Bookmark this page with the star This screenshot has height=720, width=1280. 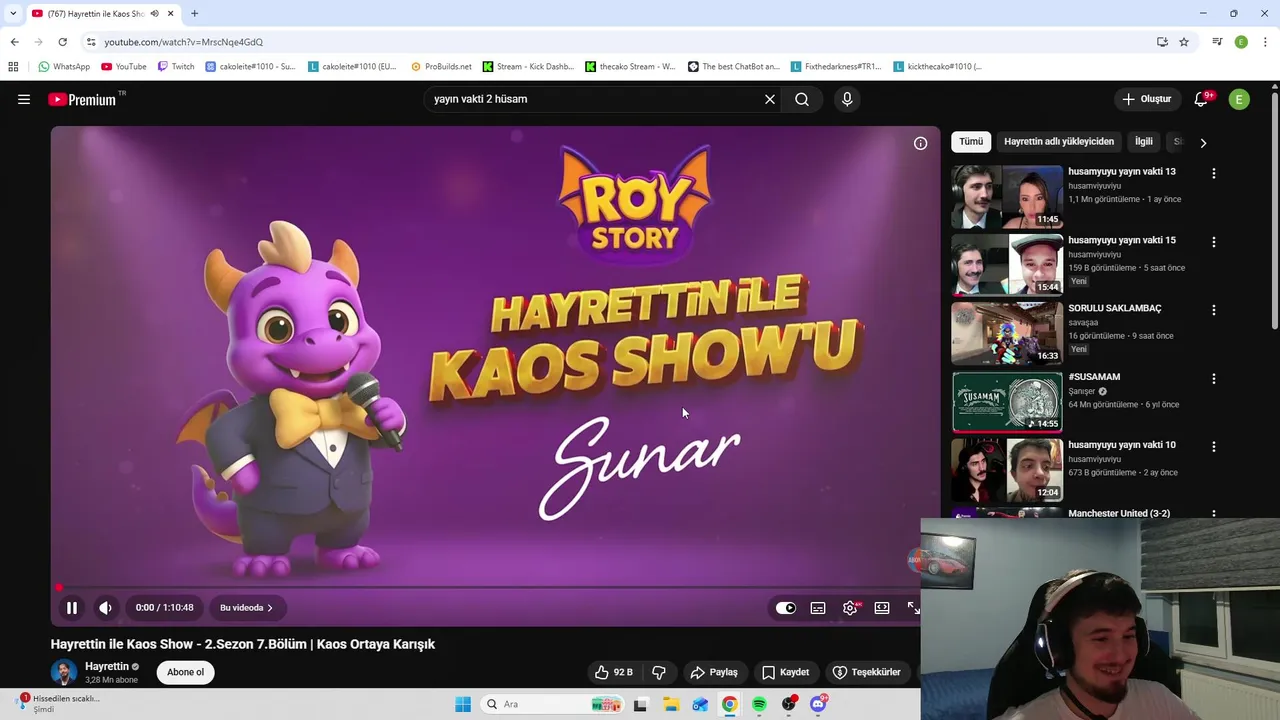pyautogui.click(x=1184, y=42)
